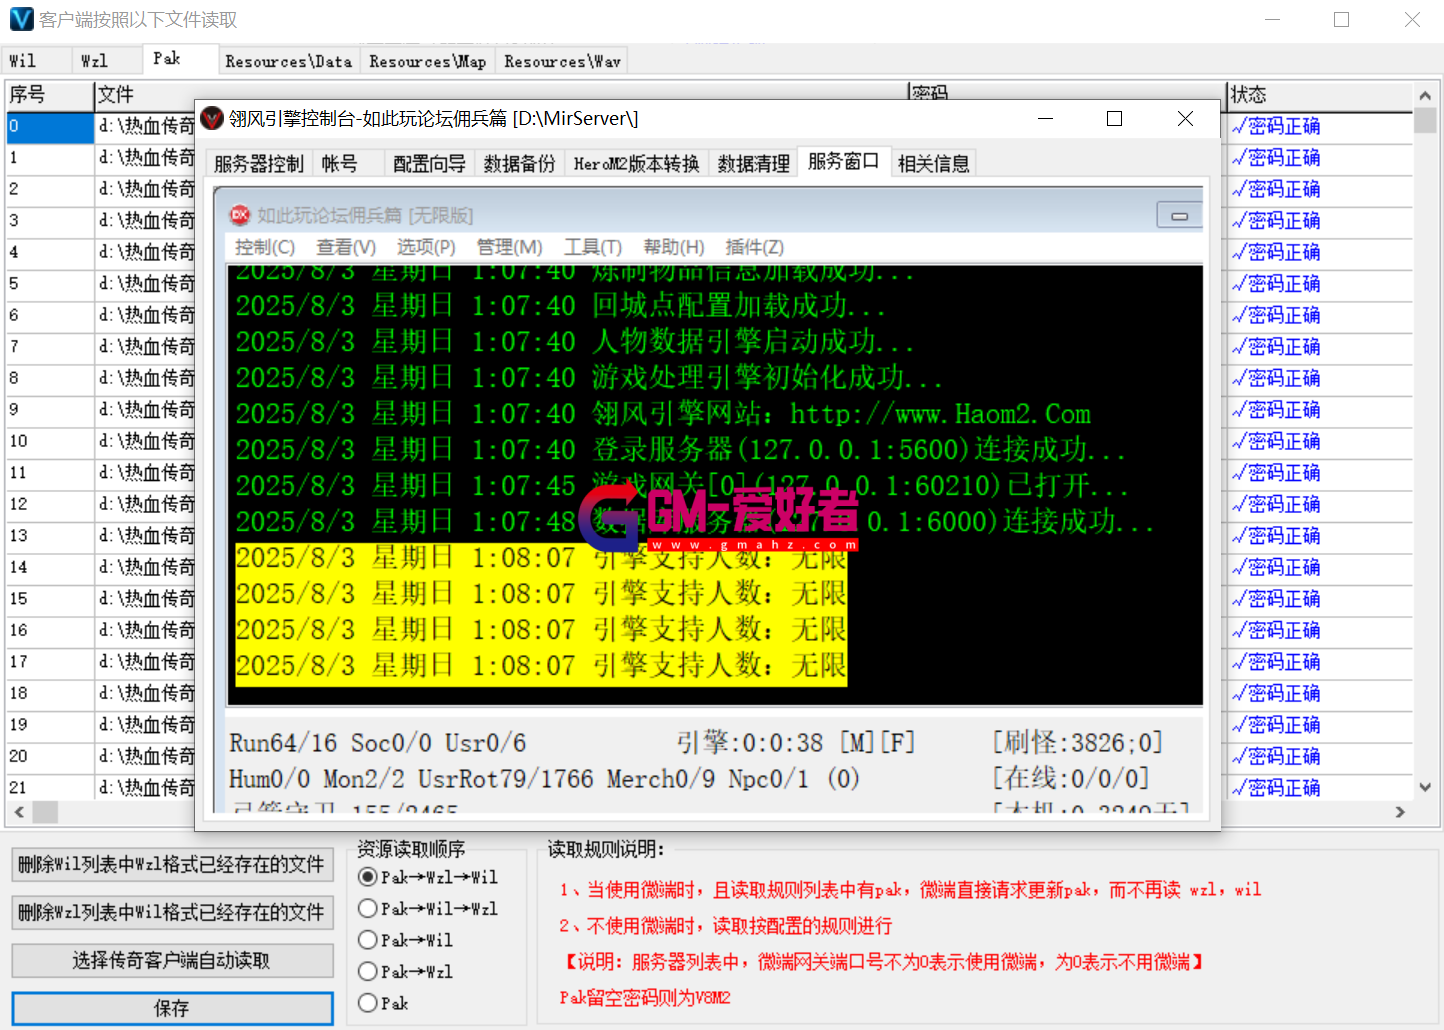
Task: Select the Pak→Wzl→Wil read order
Action: 368,877
